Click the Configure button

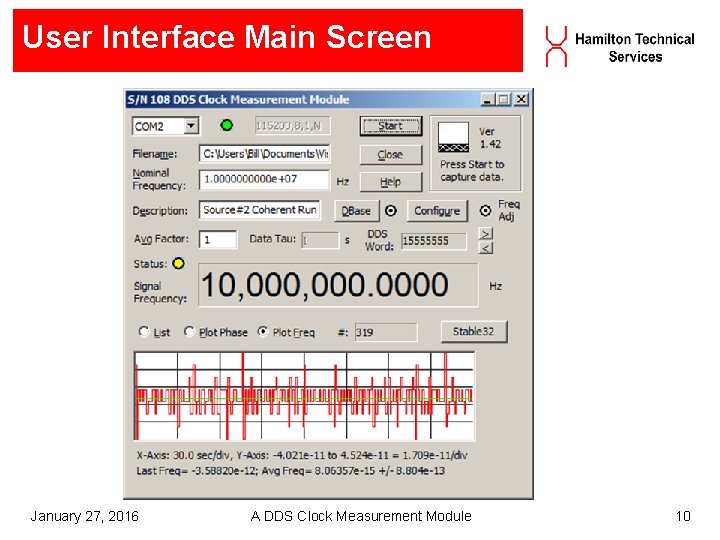point(437,211)
